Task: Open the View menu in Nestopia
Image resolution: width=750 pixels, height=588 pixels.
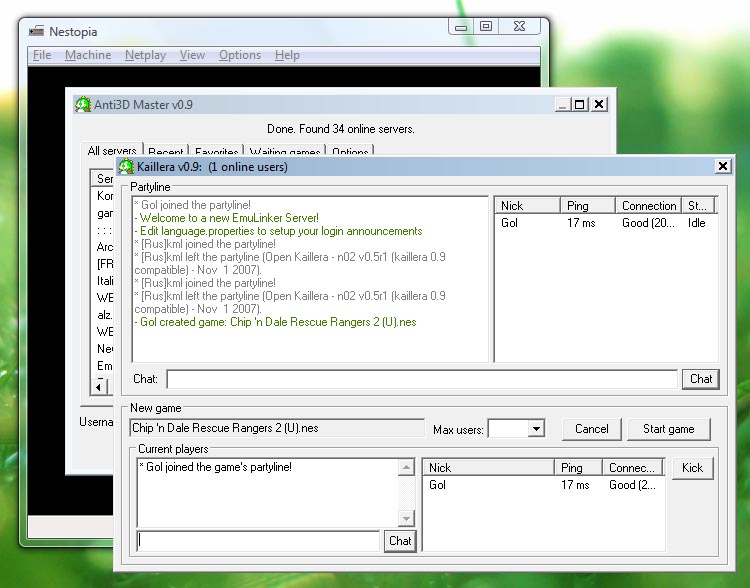Action: point(192,55)
